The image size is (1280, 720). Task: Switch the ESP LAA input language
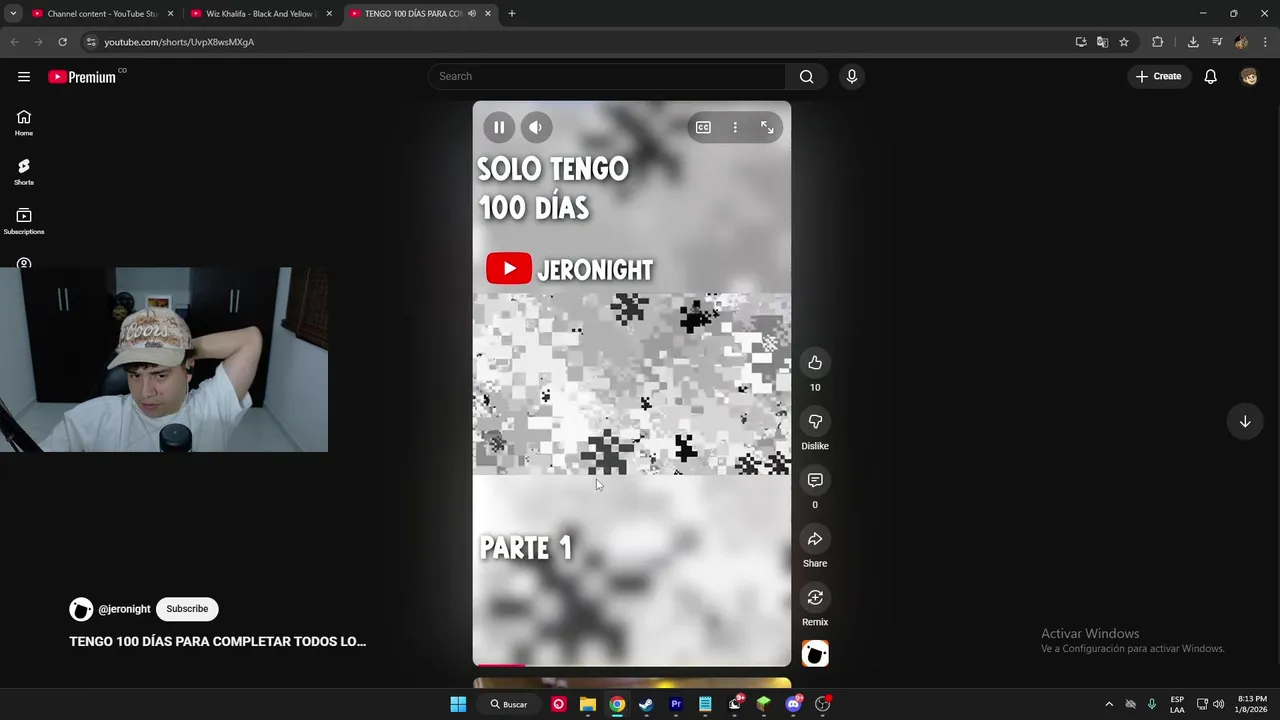1177,704
